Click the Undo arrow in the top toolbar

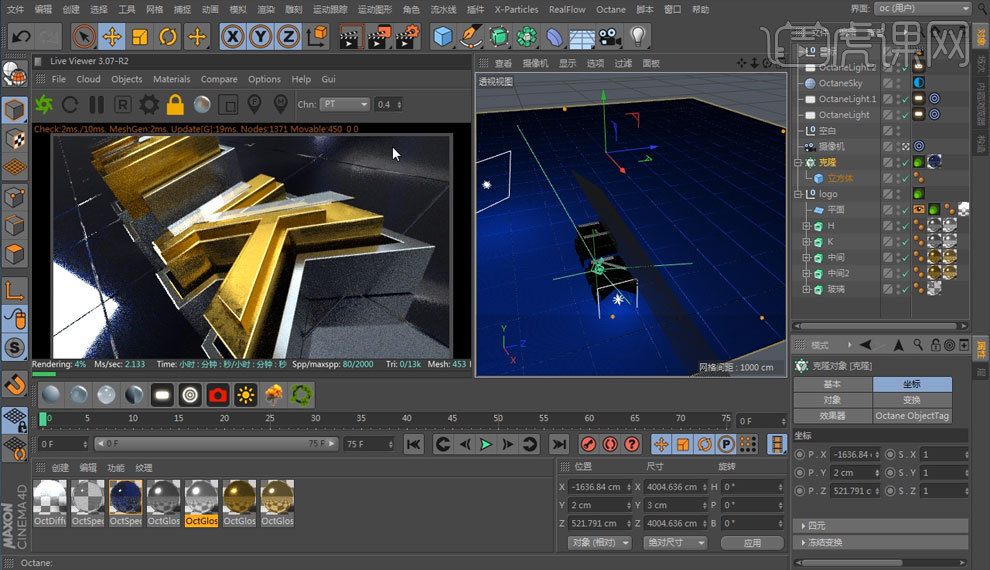tap(21, 37)
